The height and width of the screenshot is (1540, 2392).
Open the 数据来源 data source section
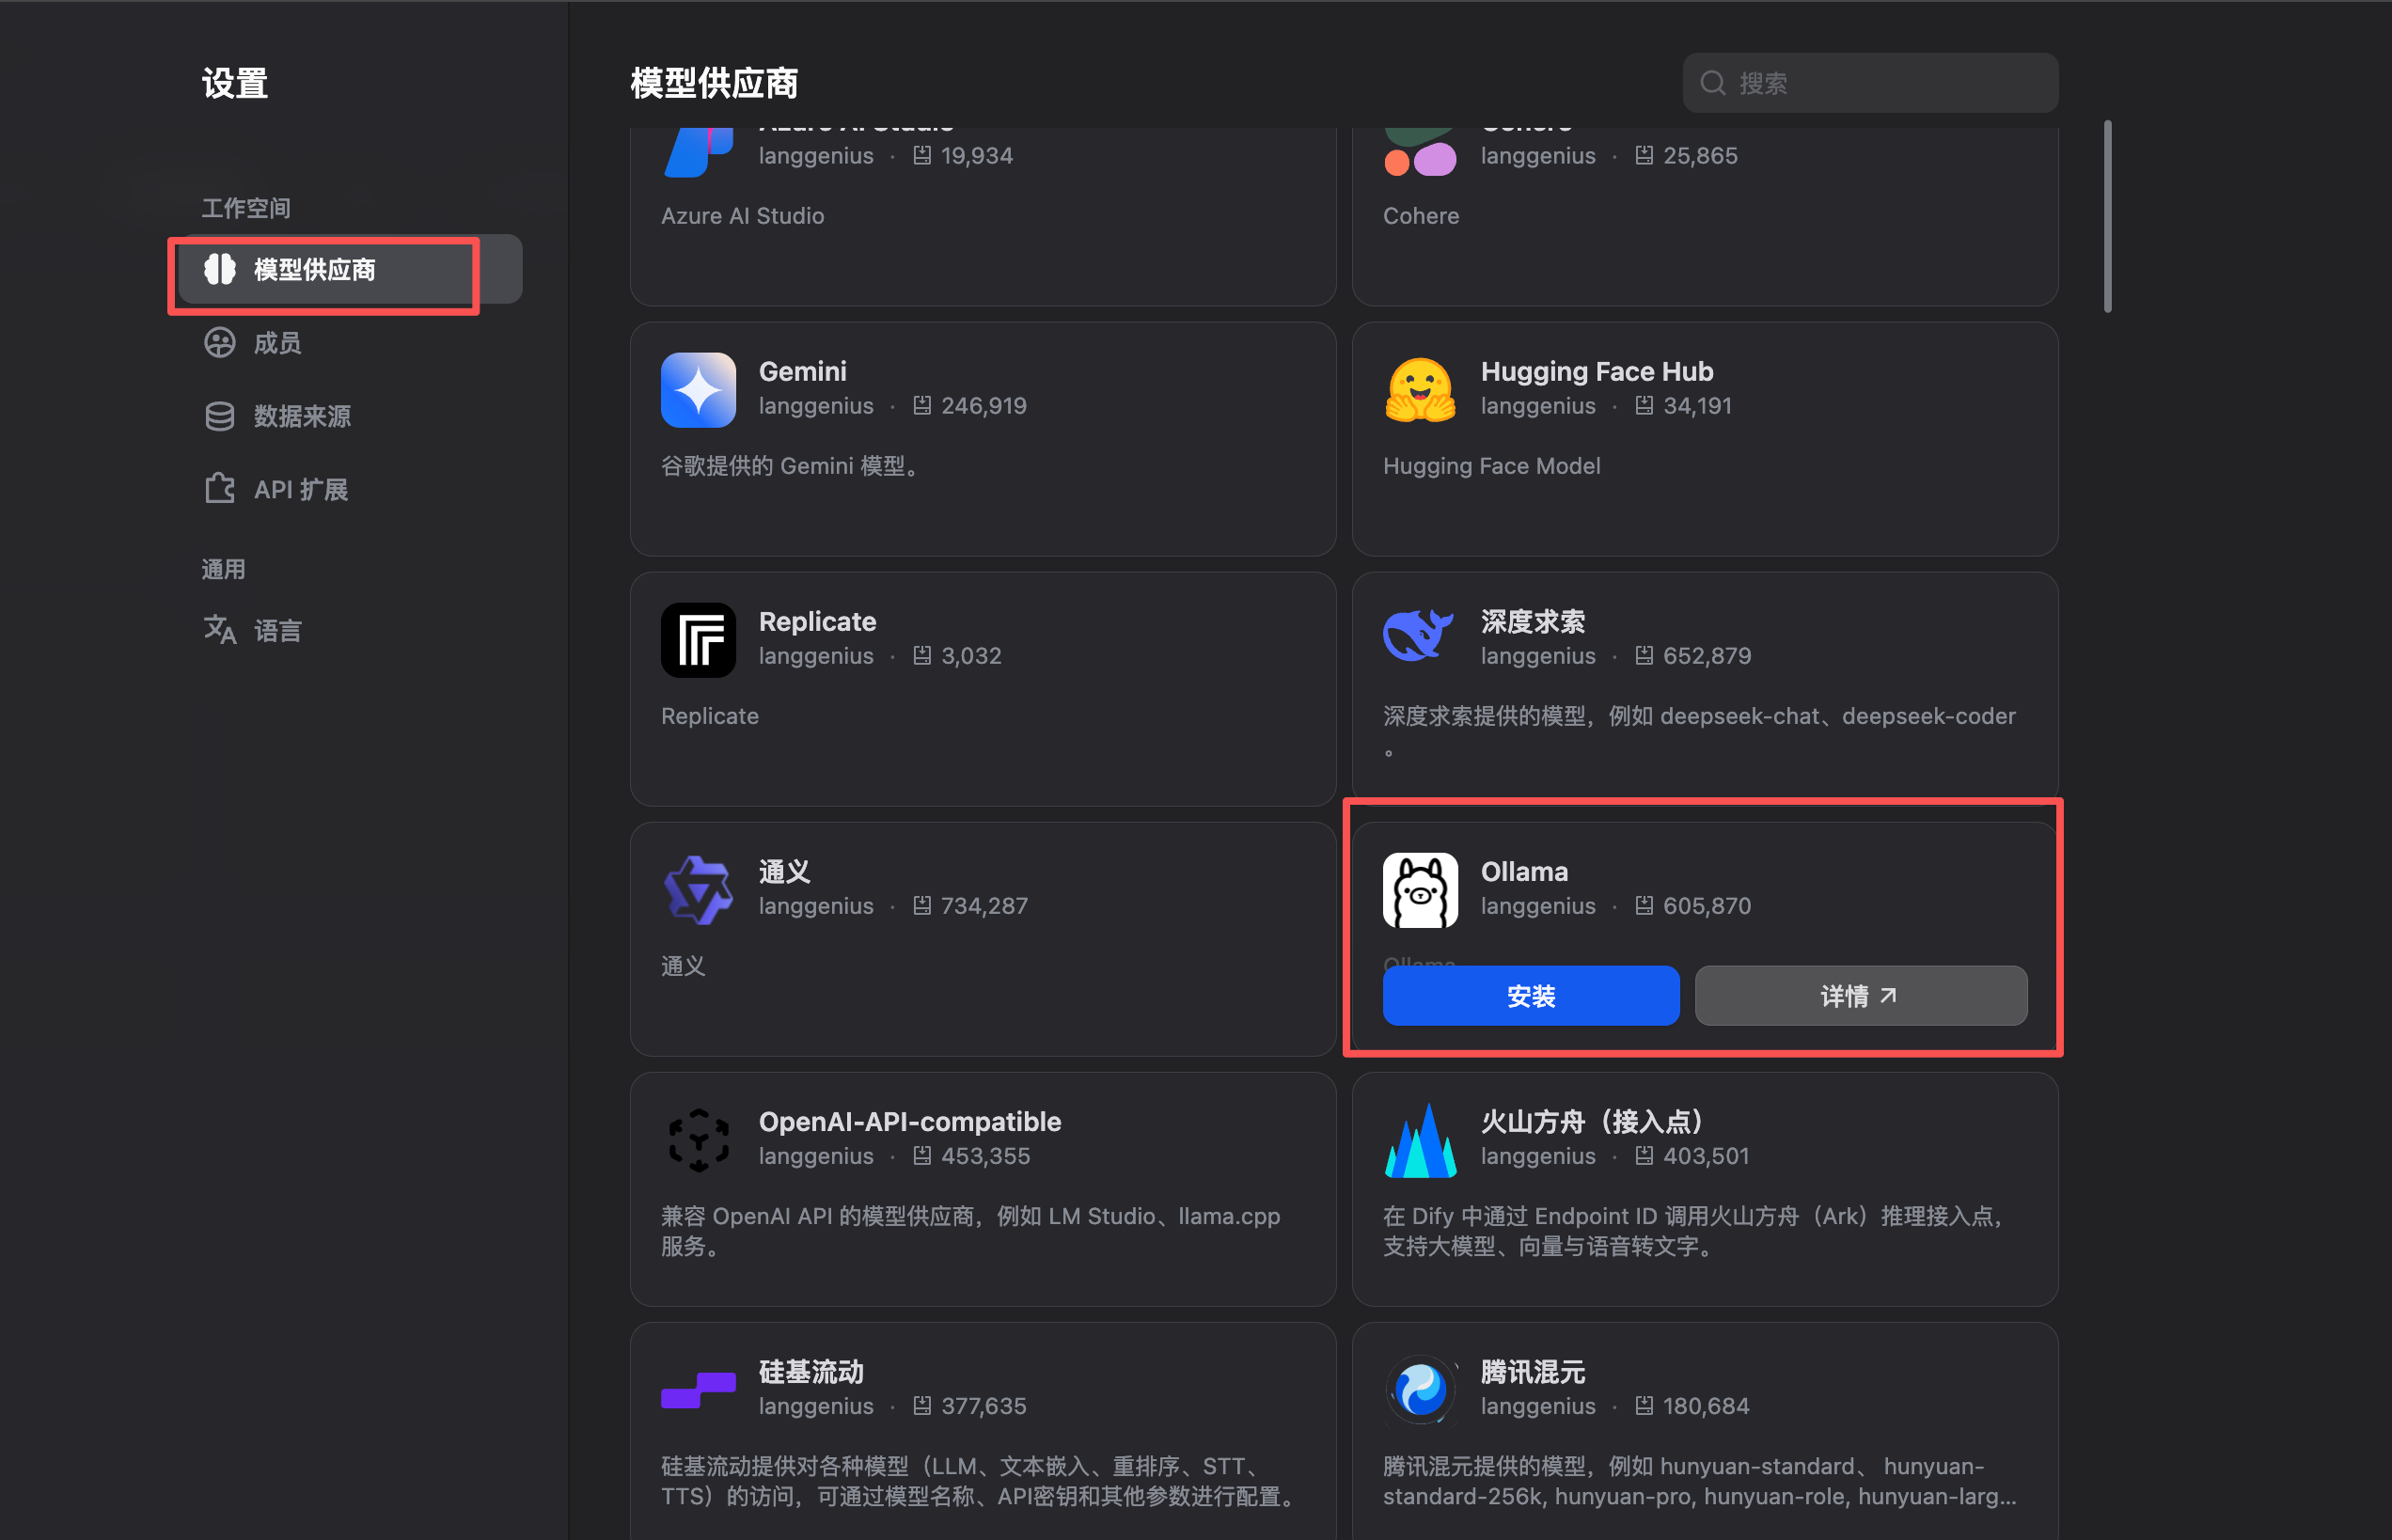(x=301, y=416)
